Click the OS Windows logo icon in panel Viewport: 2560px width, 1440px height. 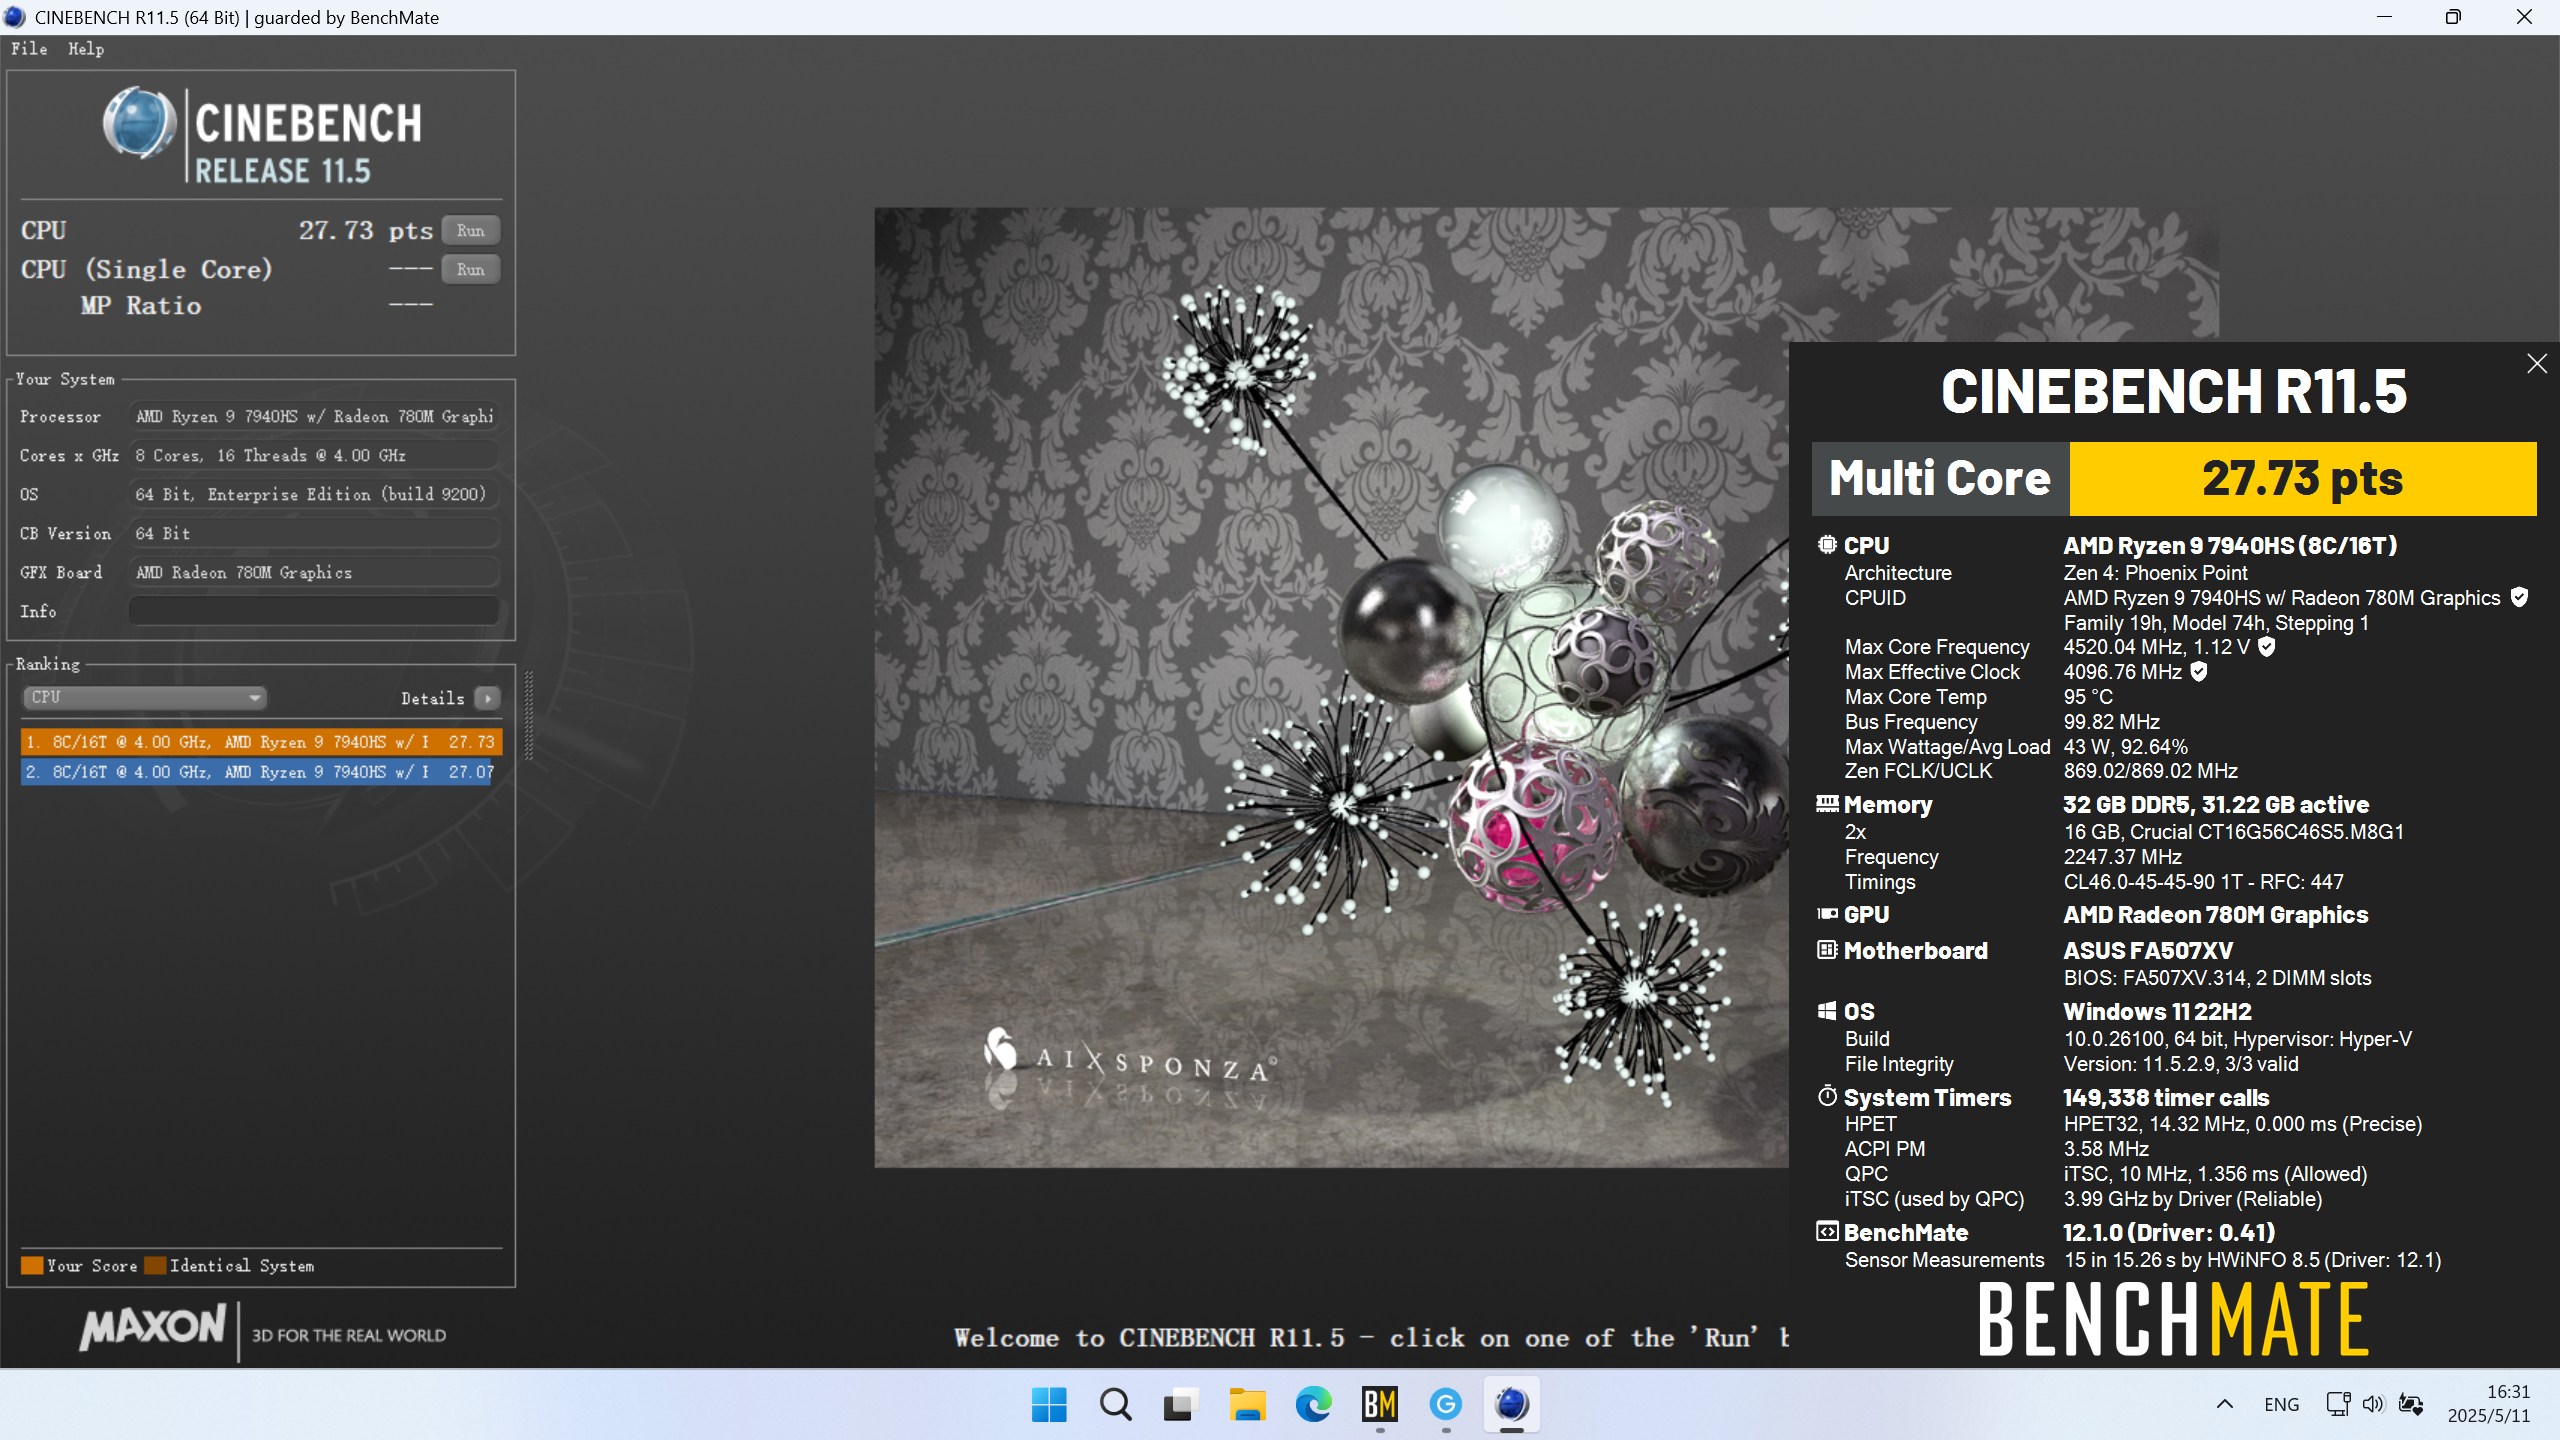1827,1011
